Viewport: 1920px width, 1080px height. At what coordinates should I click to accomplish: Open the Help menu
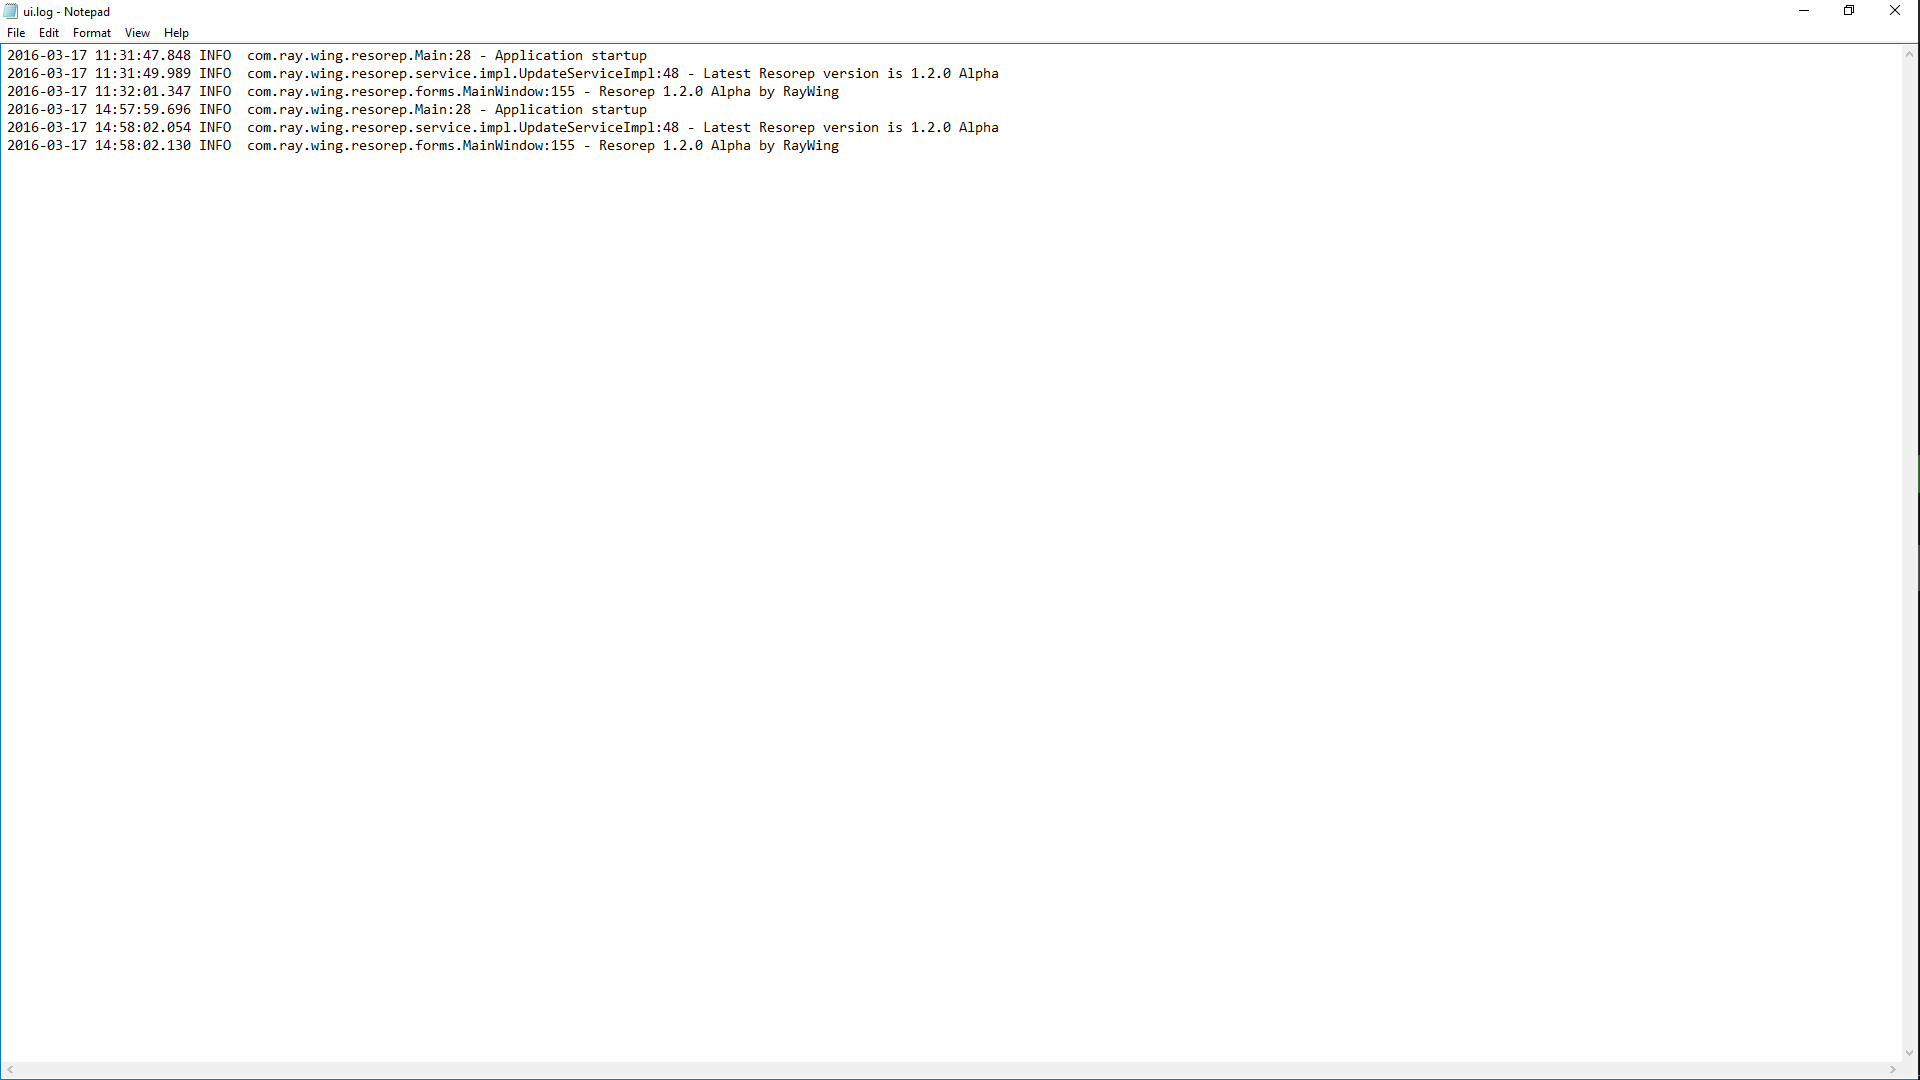[x=176, y=33]
